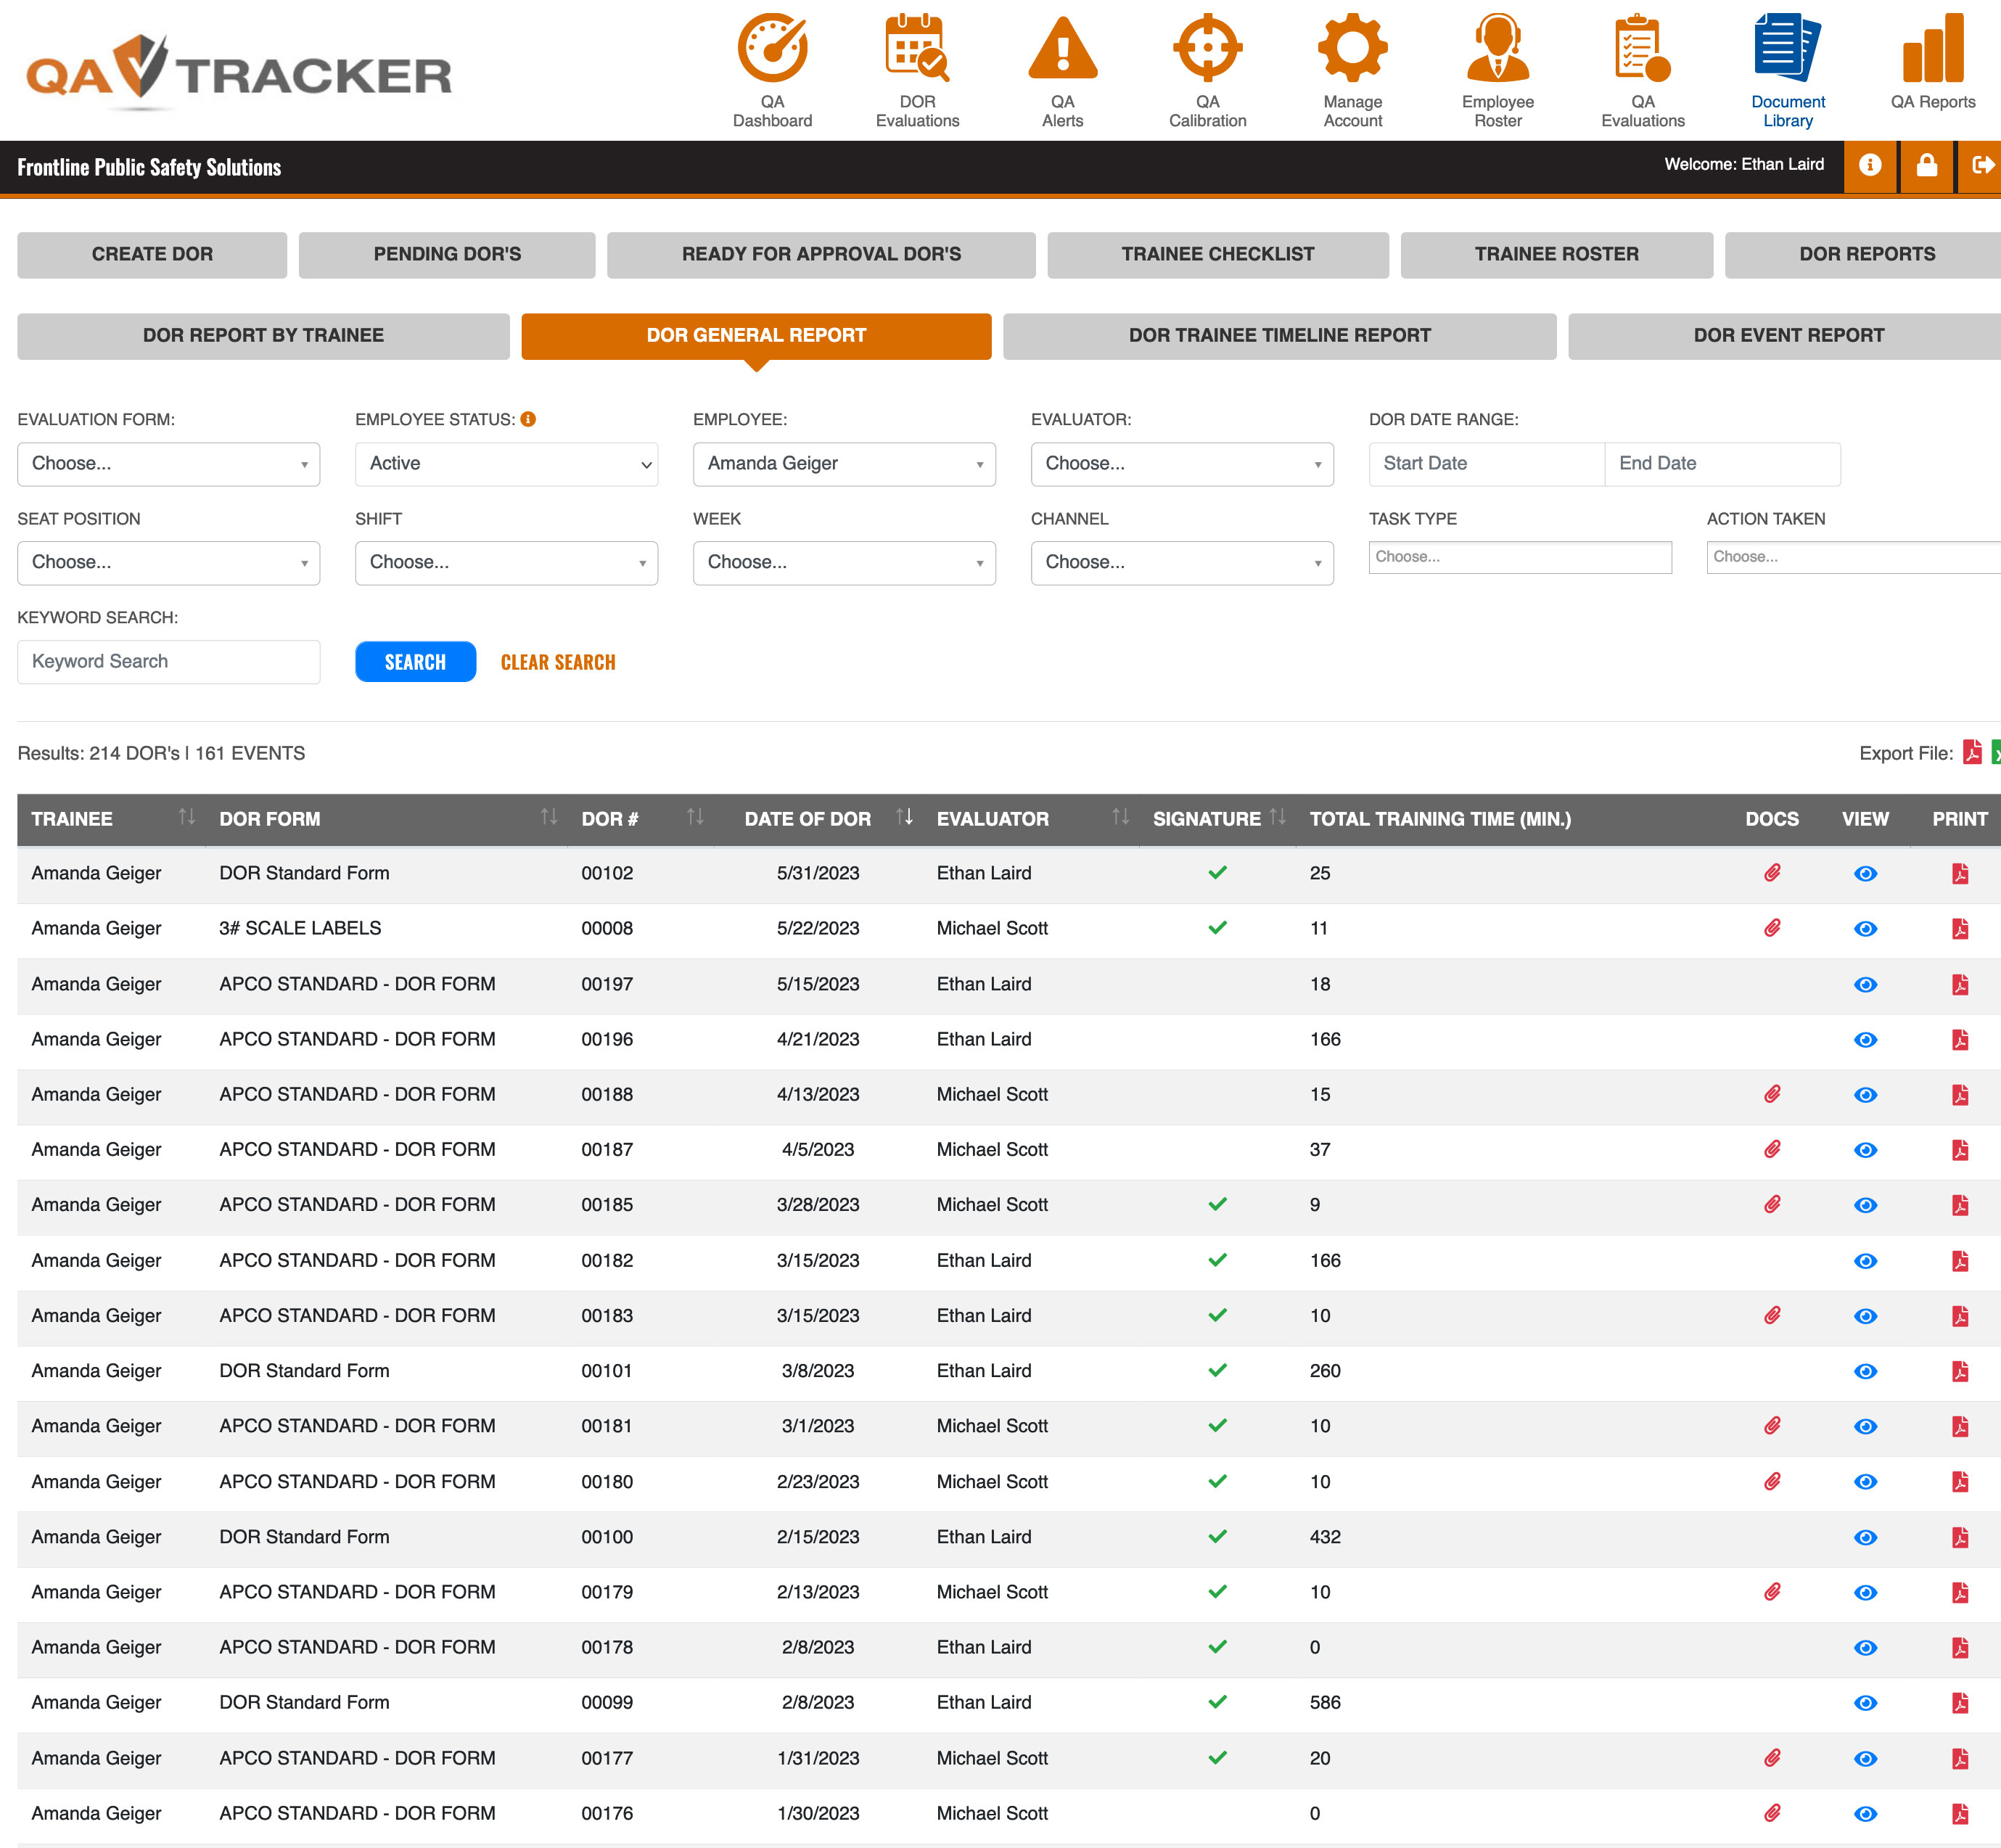Click the Clear Search link
Screen dimensions: 2001x1848
[558, 662]
